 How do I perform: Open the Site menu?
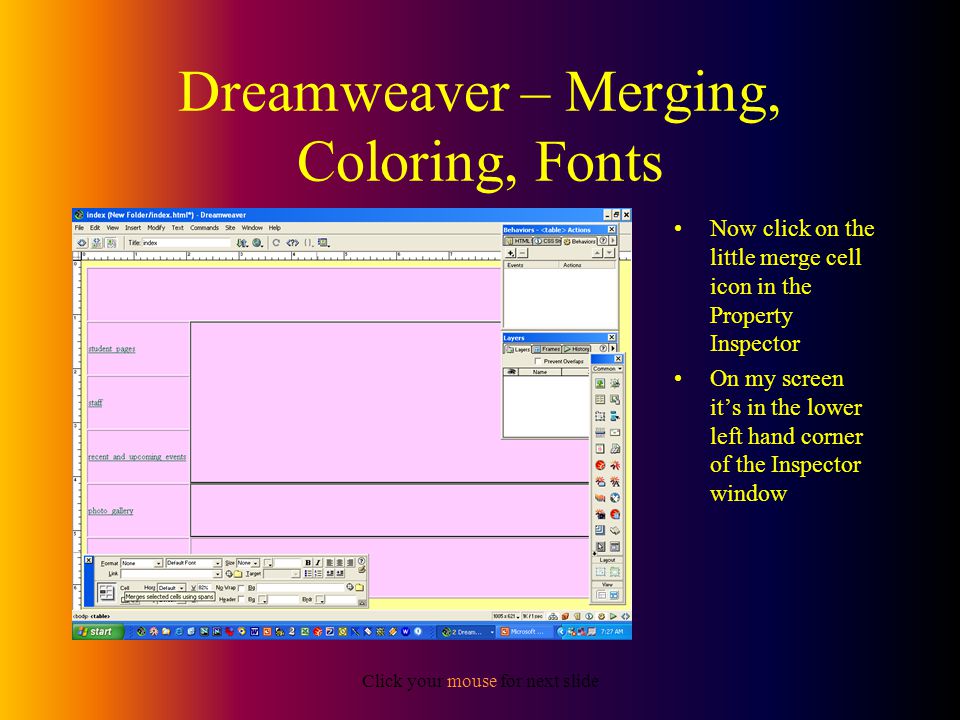[230, 228]
